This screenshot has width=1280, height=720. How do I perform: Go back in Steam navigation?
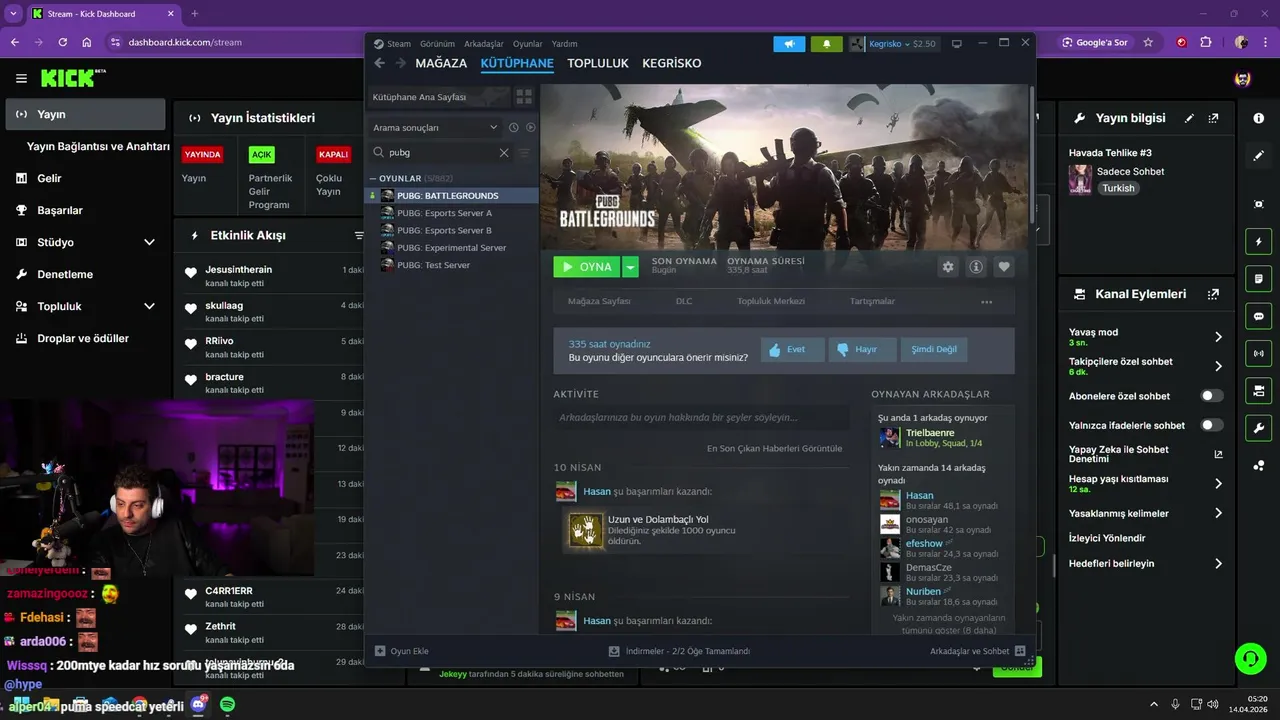[379, 63]
